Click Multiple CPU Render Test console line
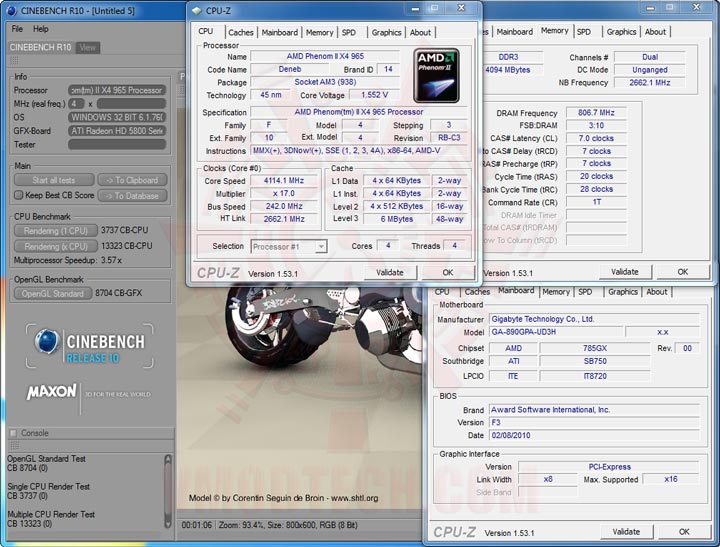Screen dimensions: 720x547 pos(51,514)
